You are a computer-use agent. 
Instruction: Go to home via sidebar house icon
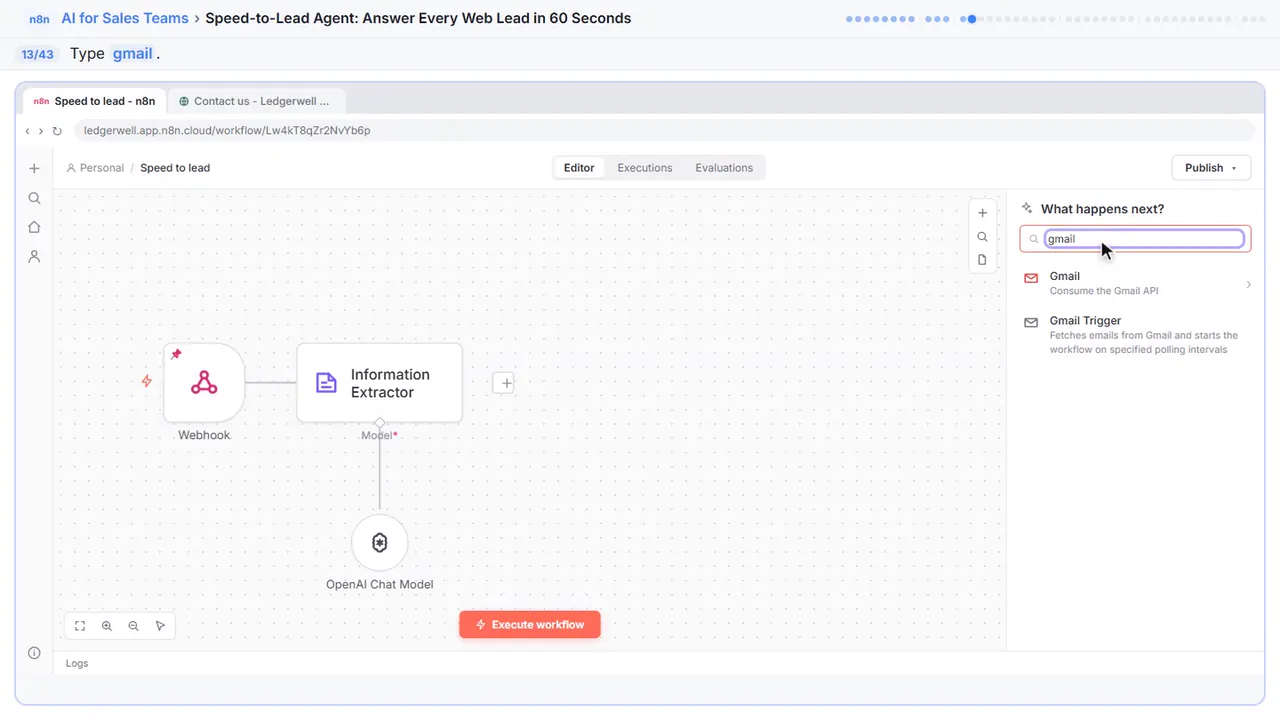pos(34,227)
